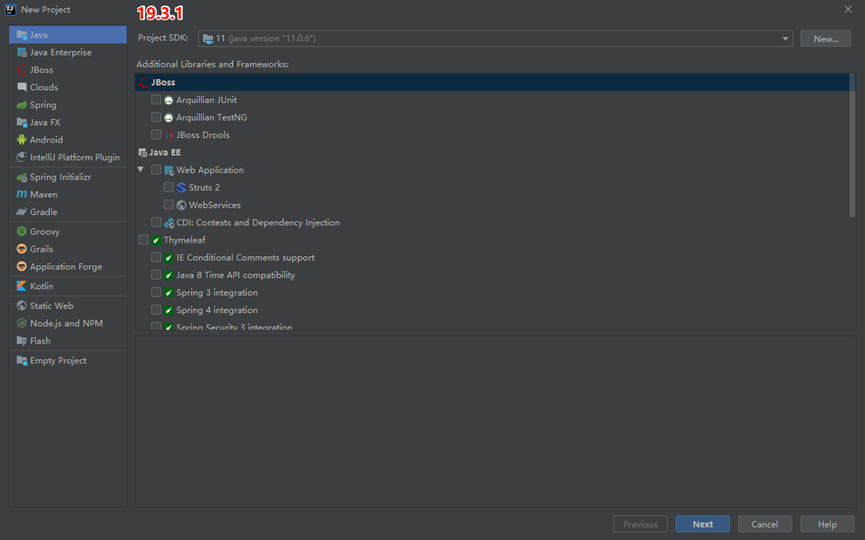Select the Java project type icon

click(x=22, y=35)
